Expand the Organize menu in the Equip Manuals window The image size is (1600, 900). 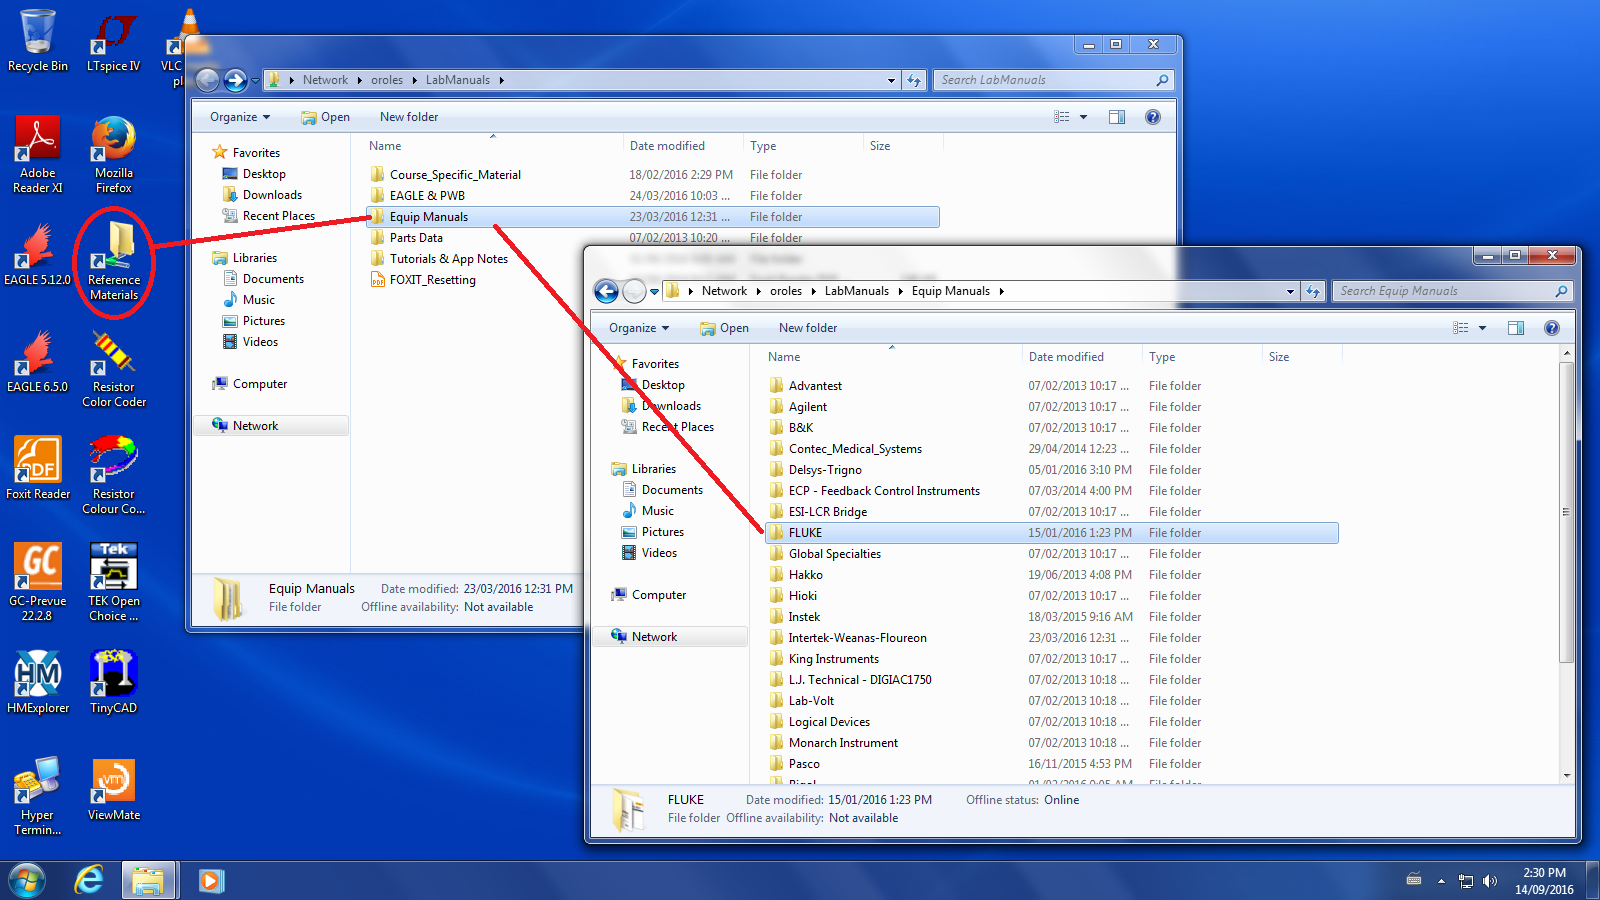(x=639, y=328)
